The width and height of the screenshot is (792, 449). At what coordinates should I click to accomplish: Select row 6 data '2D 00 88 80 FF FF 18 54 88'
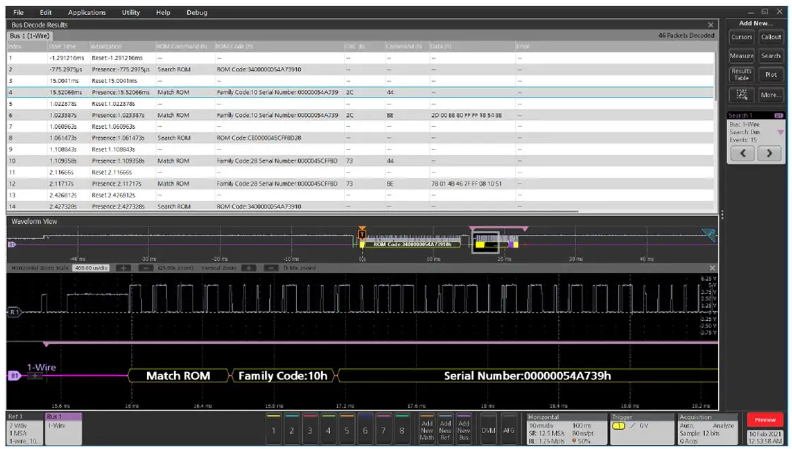[466, 115]
